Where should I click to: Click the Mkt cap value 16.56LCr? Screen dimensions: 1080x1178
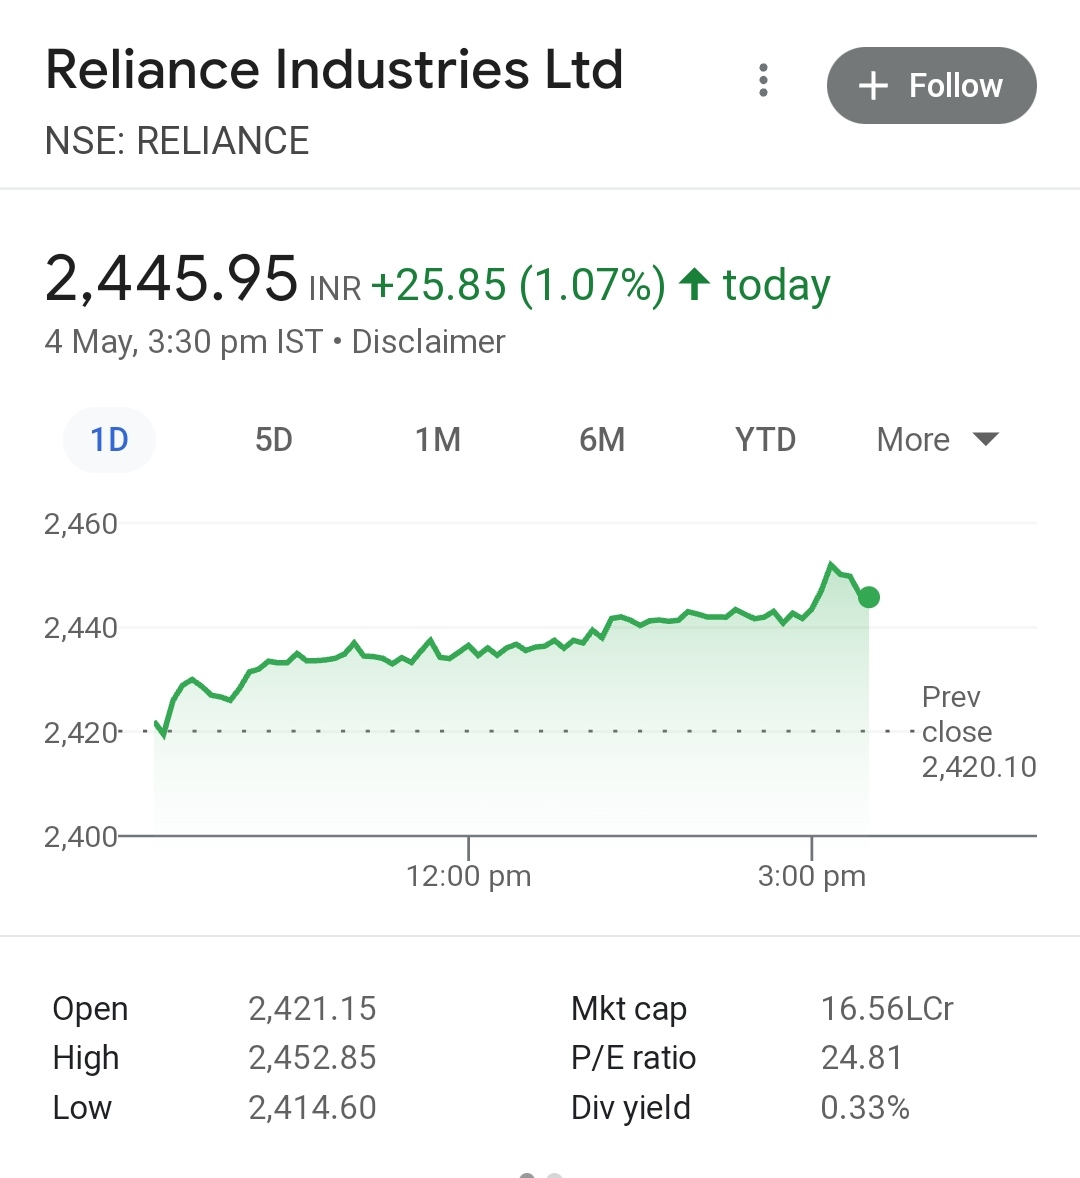(887, 1009)
